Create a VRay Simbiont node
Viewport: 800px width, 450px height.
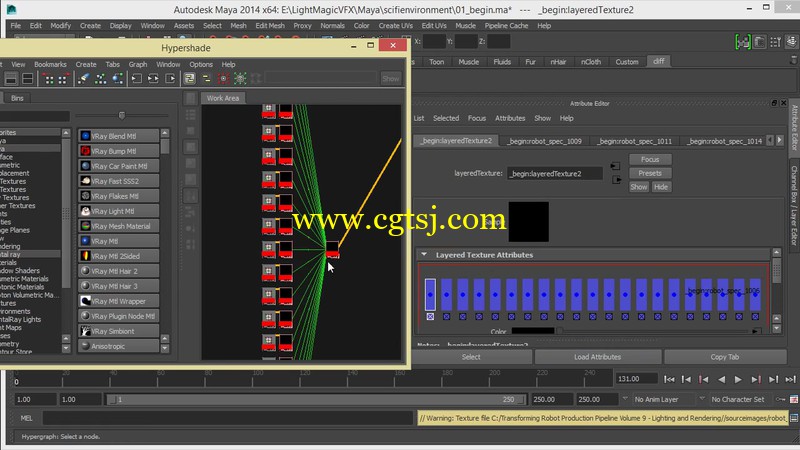pyautogui.click(x=118, y=331)
